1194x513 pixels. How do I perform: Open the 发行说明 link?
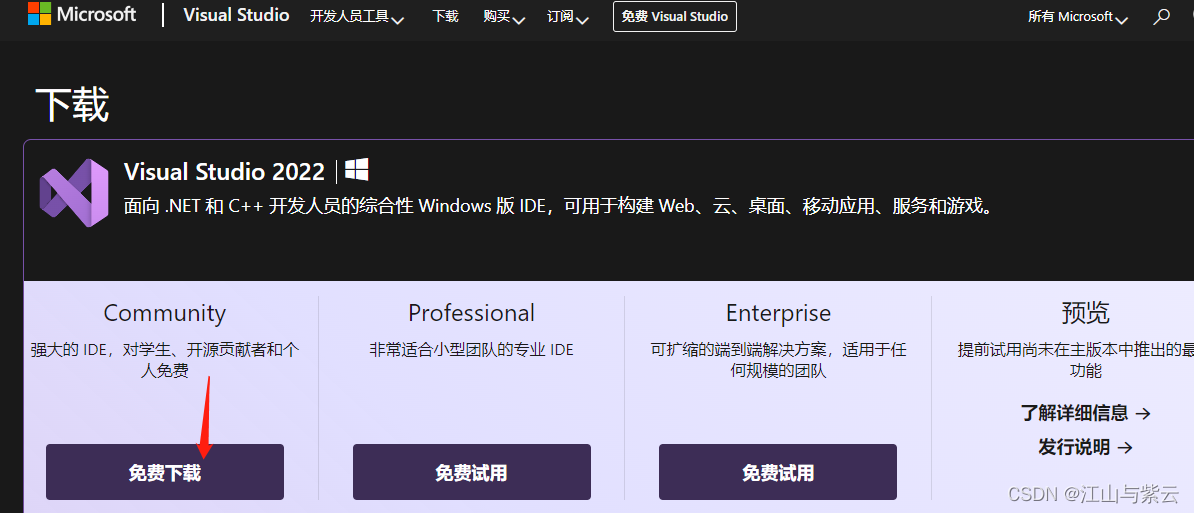[x=1085, y=447]
